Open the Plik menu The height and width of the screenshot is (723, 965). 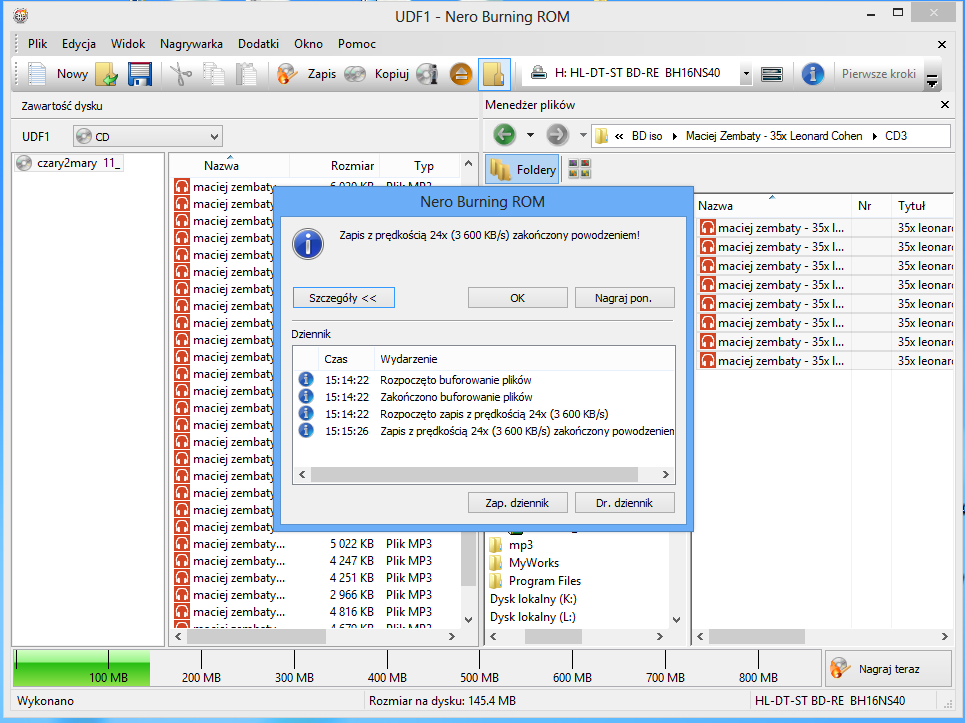point(38,44)
